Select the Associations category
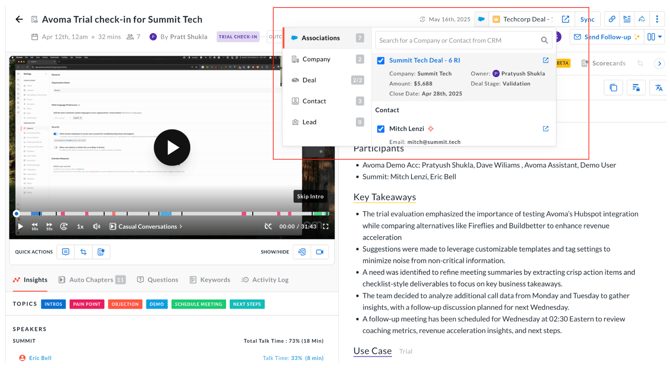Viewport: 670px width, 368px height. [x=327, y=38]
